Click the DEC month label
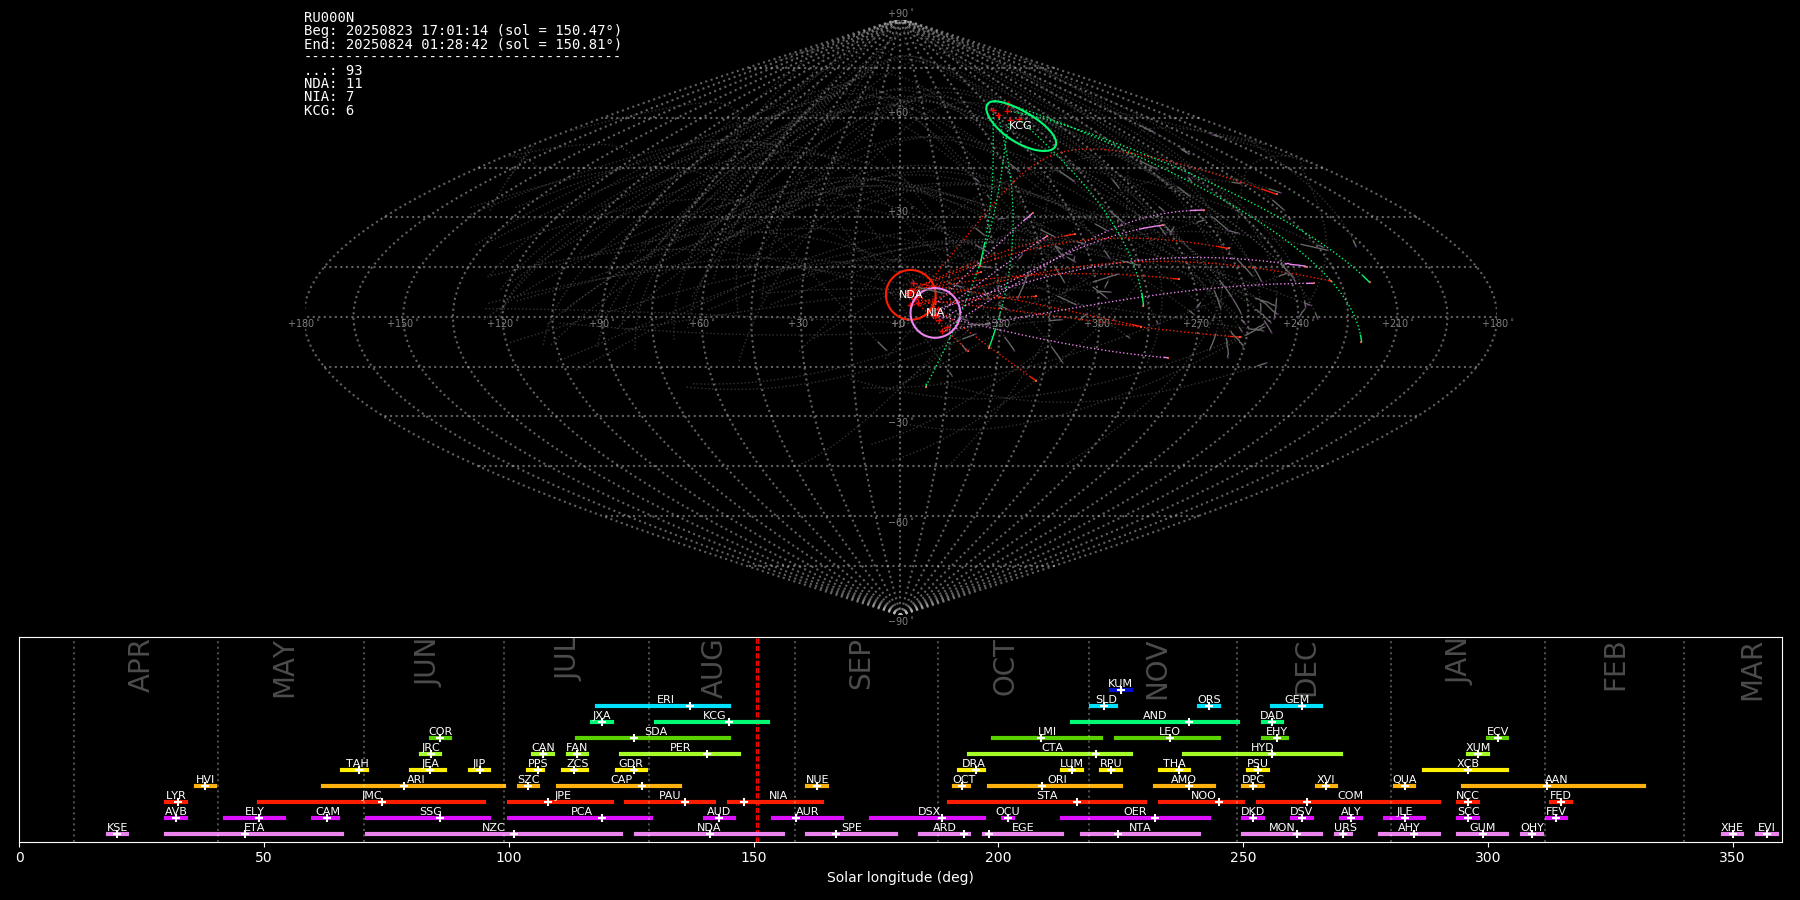This screenshot has height=900, width=1800. pyautogui.click(x=1306, y=668)
